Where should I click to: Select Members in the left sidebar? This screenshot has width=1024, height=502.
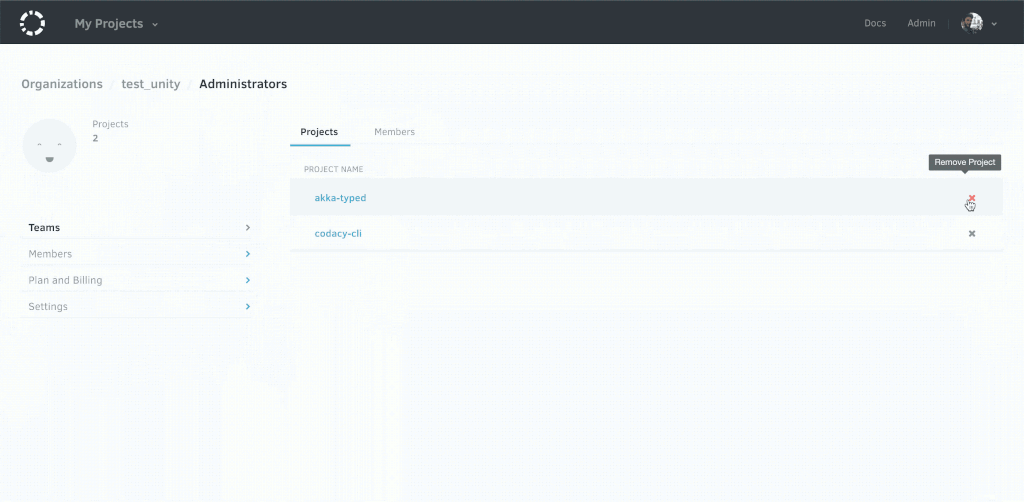(50, 254)
